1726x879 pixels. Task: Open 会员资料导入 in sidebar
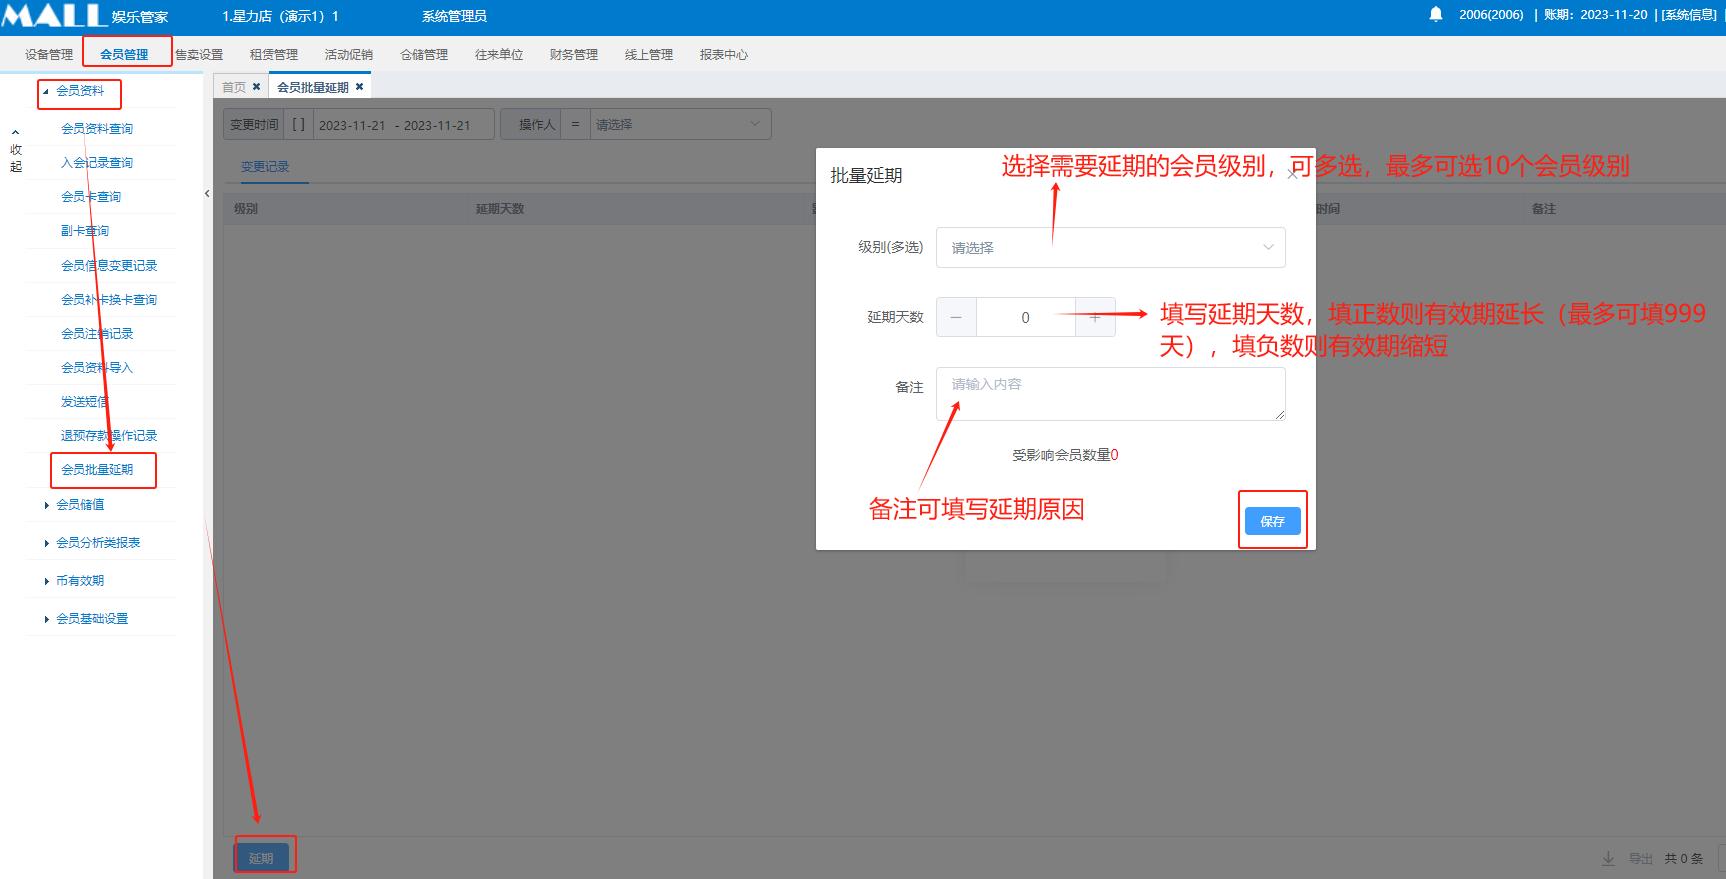click(97, 368)
